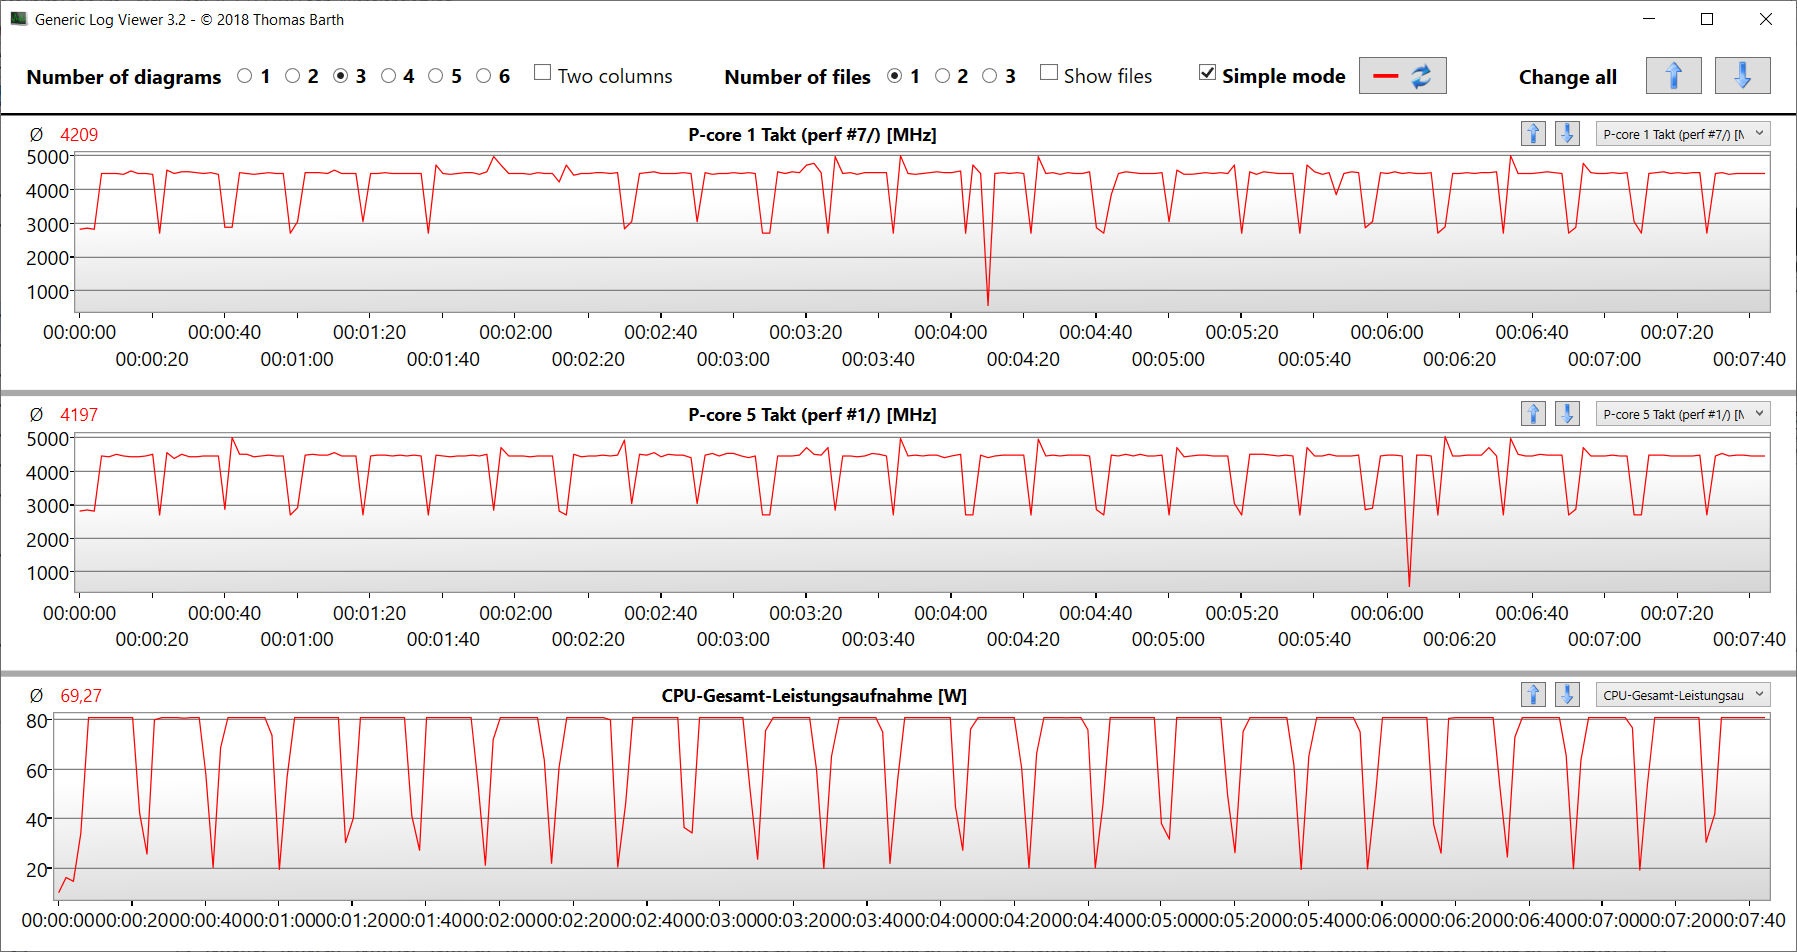Screen dimensions: 1797x952
Task: Click the Generic Log Viewer app icon
Action: 18,19
